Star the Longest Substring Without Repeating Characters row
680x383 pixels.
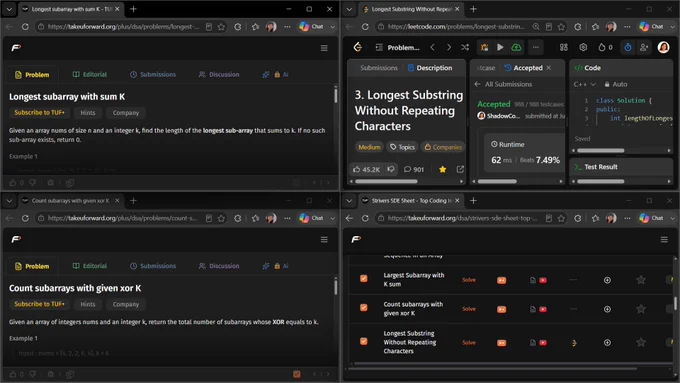point(641,343)
